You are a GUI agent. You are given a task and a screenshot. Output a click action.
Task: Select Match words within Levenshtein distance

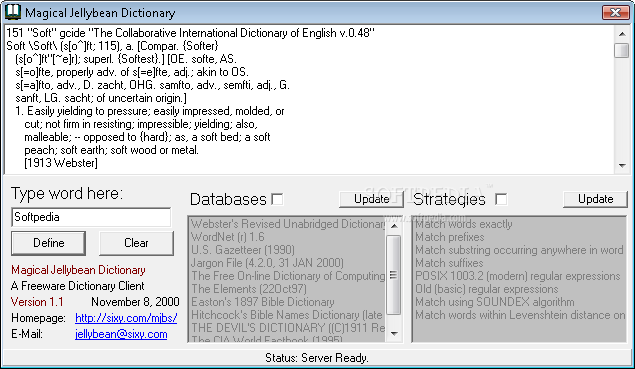[519, 315]
